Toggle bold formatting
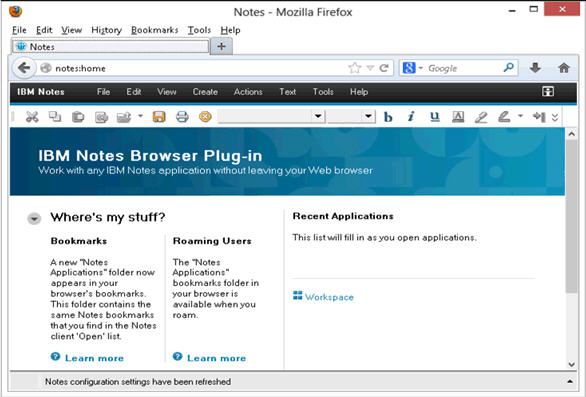The width and height of the screenshot is (586, 397). 388,117
